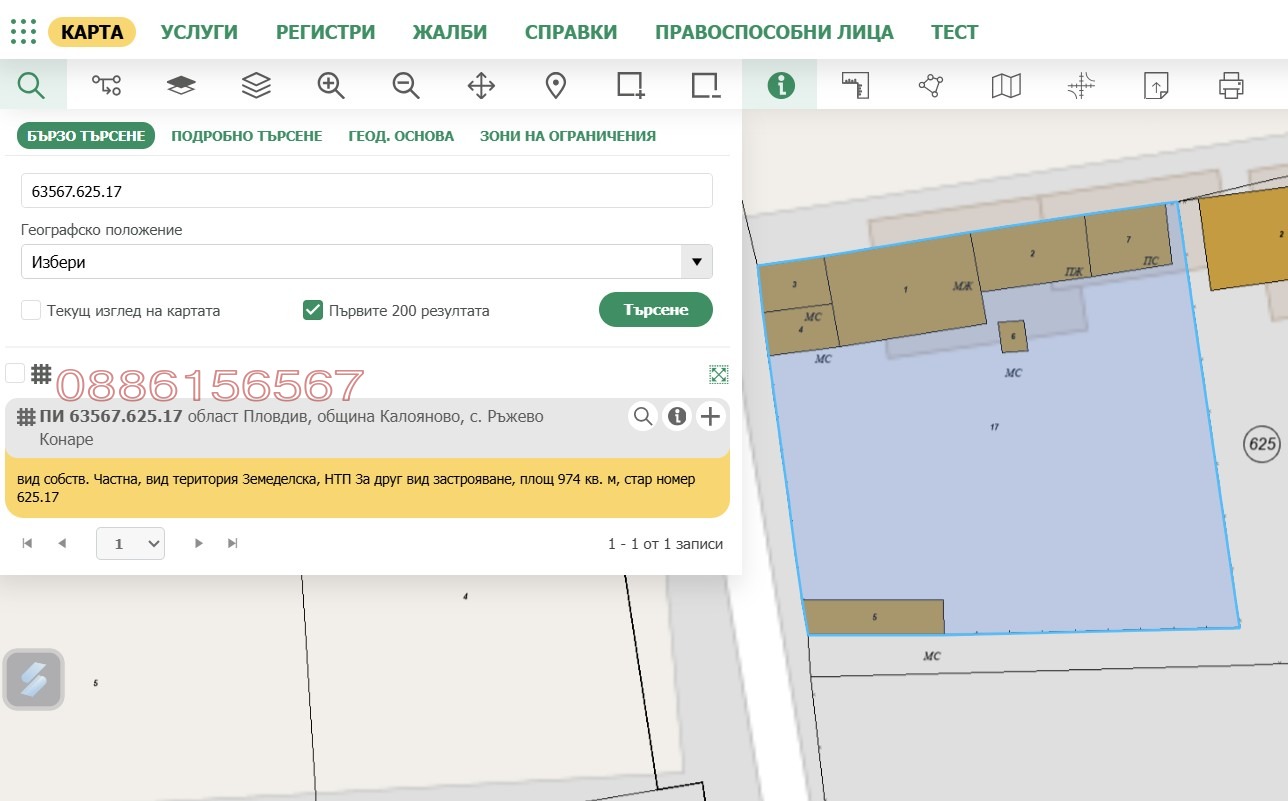The width and height of the screenshot is (1288, 801).
Task: Open the layers stack panel icon
Action: coord(256,85)
